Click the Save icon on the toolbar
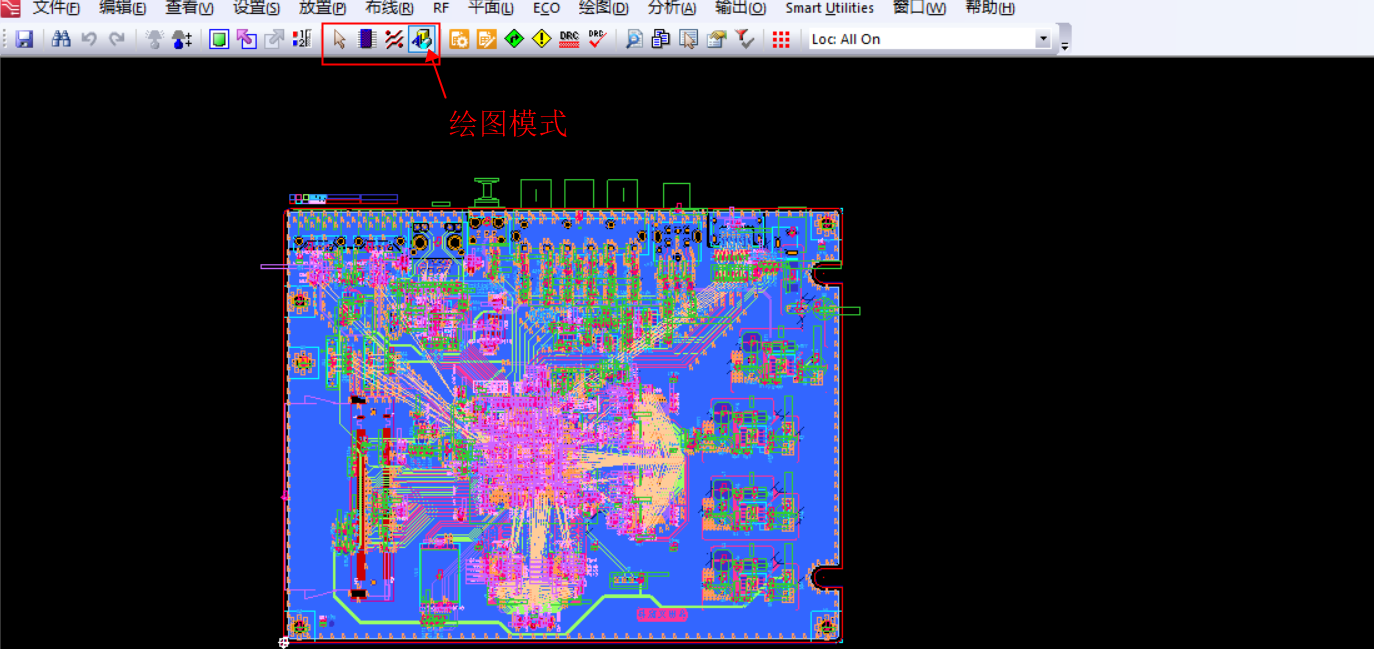This screenshot has height=649, width=1374. pyautogui.click(x=23, y=39)
